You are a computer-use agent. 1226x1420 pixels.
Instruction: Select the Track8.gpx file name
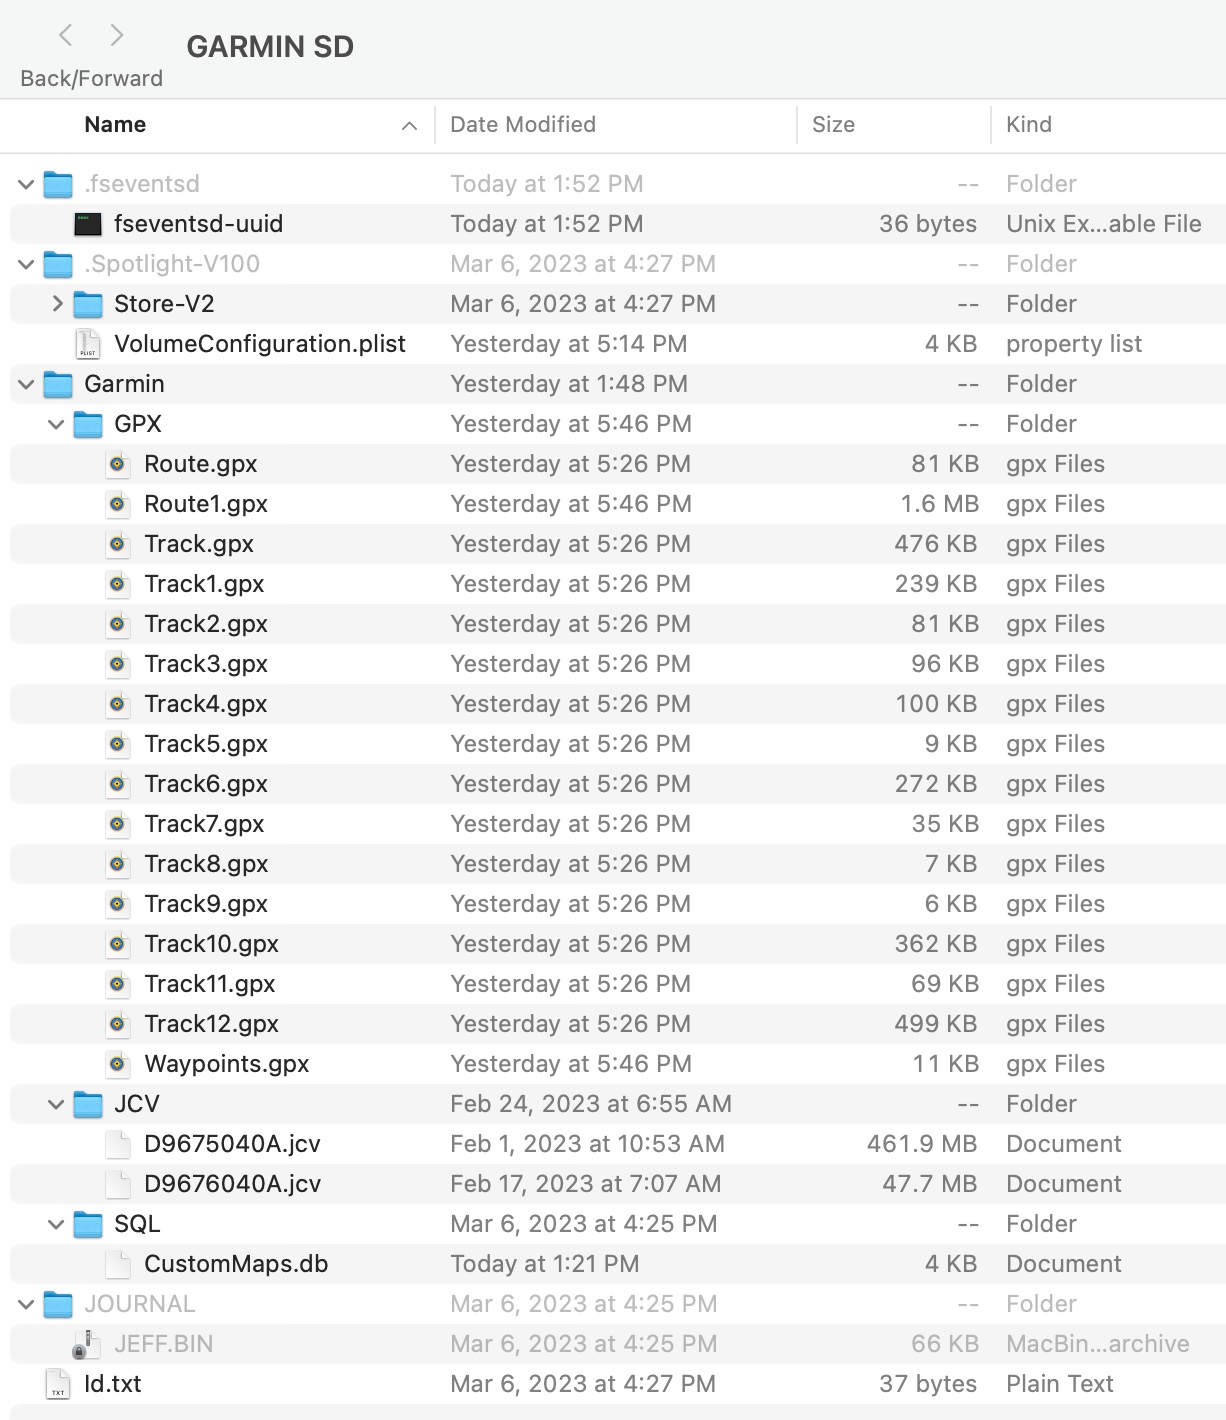click(206, 864)
